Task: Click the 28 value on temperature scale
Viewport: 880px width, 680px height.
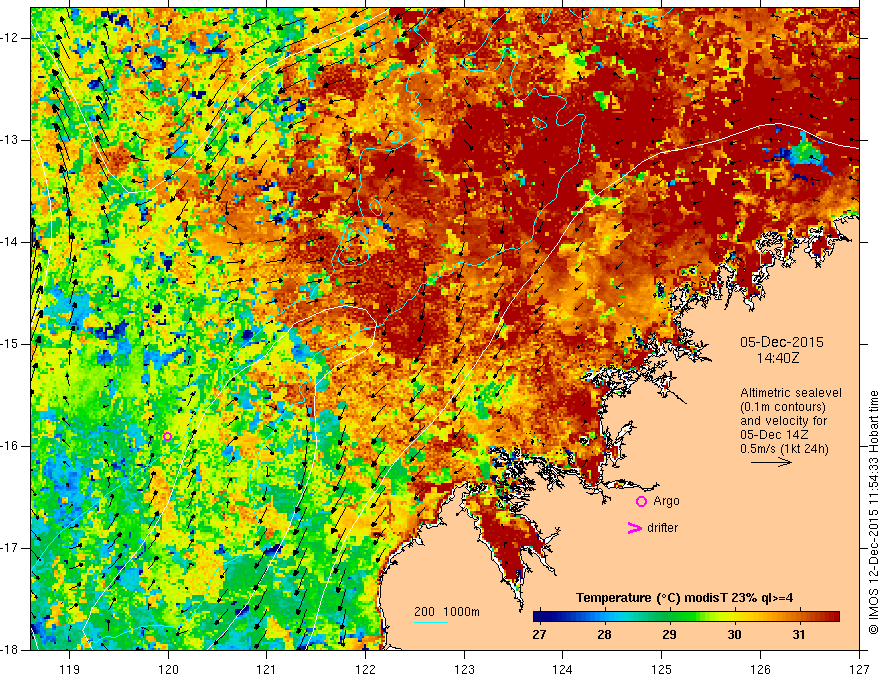Action: (604, 635)
